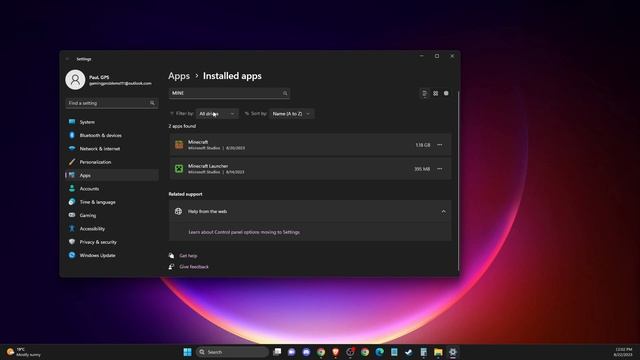Click the Help from the web globe icon
640x360 pixels.
[178, 211]
